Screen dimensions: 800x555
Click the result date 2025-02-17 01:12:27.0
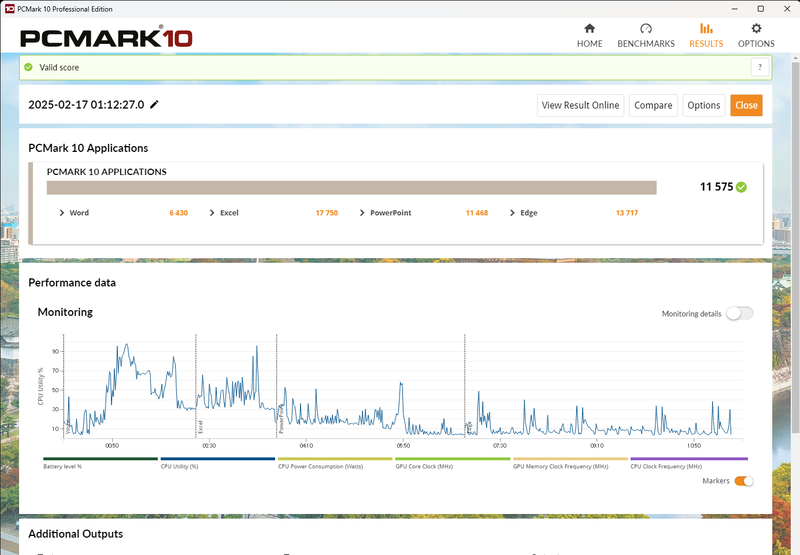(86, 105)
